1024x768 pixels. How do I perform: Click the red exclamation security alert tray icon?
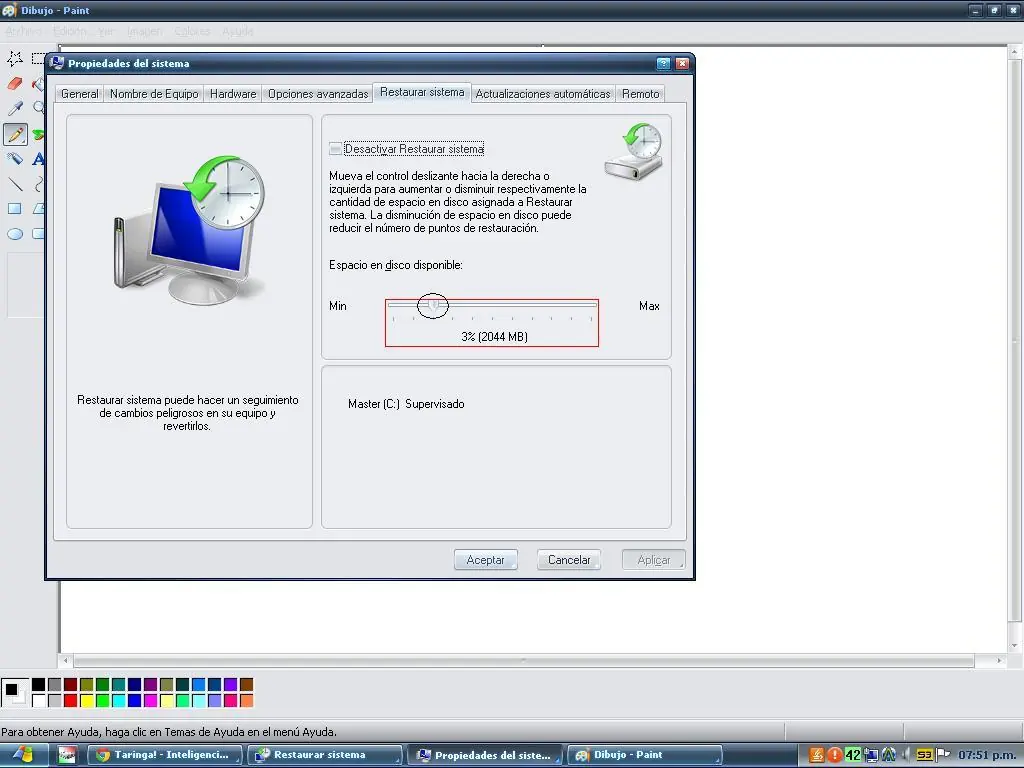pyautogui.click(x=834, y=755)
